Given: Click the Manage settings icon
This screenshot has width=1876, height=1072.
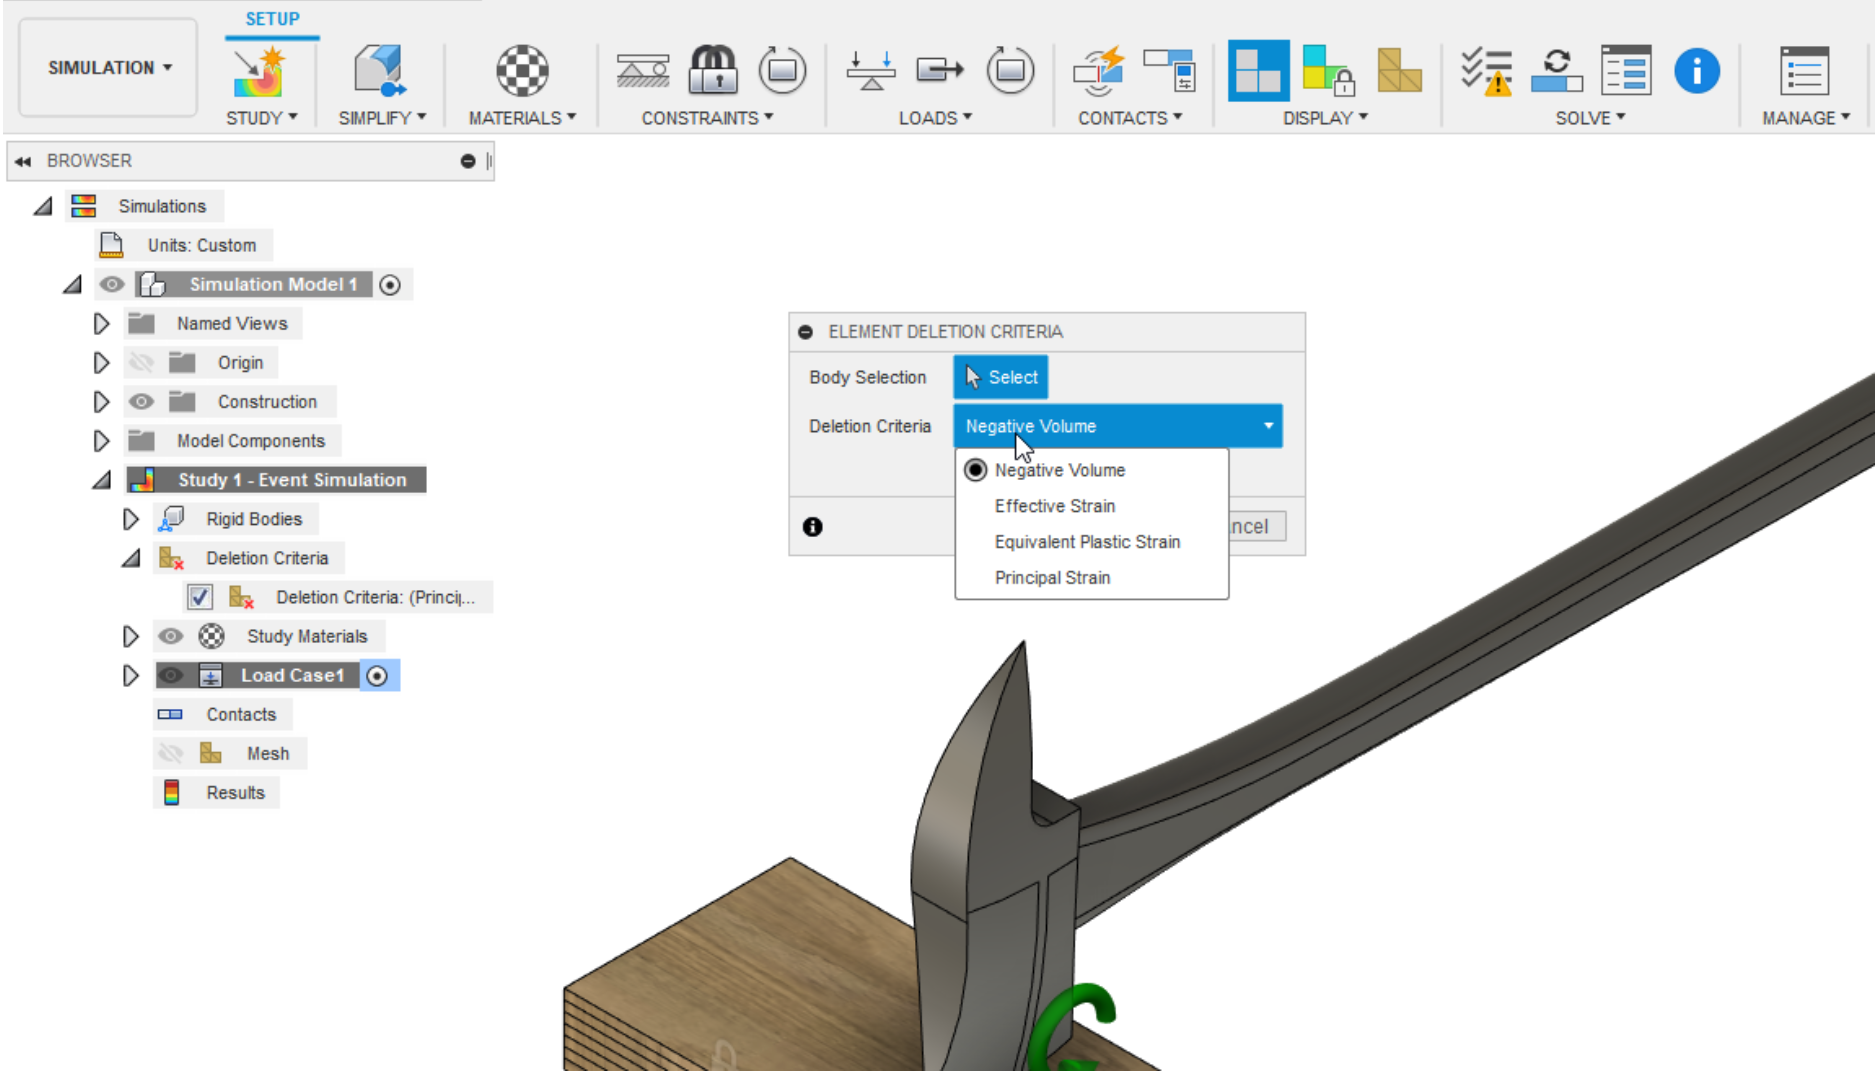Looking at the screenshot, I should 1804,71.
